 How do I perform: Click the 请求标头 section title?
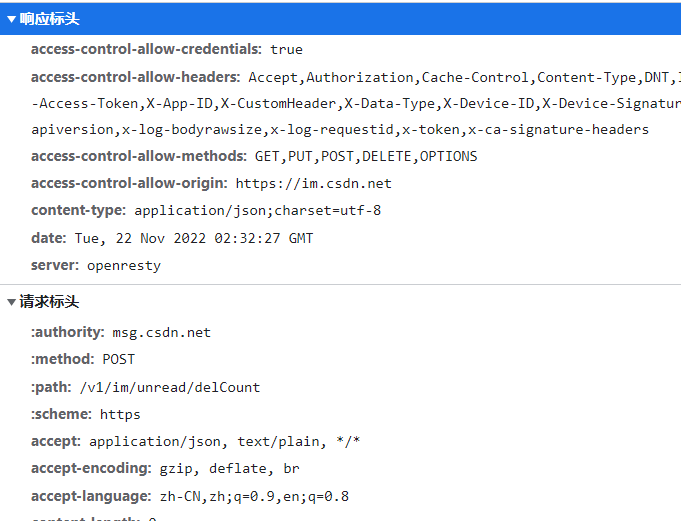(49, 302)
